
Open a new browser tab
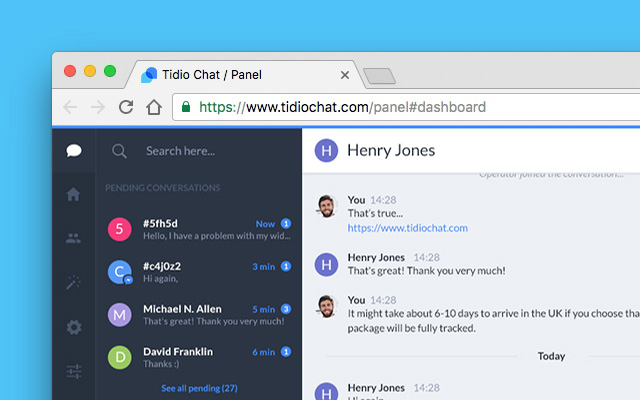379,76
